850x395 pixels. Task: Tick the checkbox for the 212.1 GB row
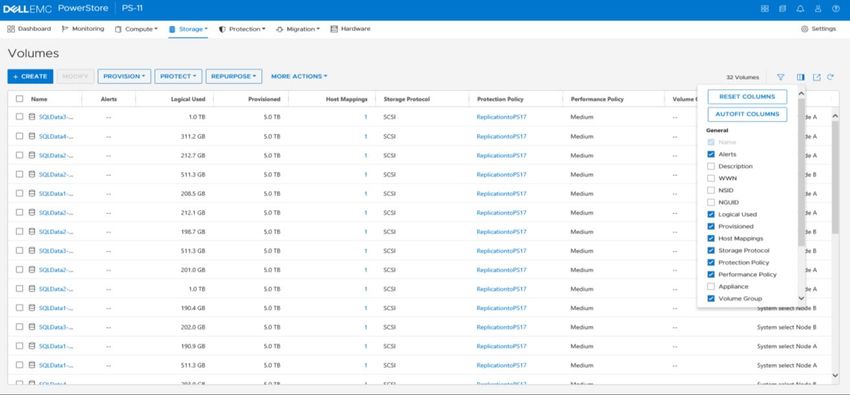click(20, 212)
